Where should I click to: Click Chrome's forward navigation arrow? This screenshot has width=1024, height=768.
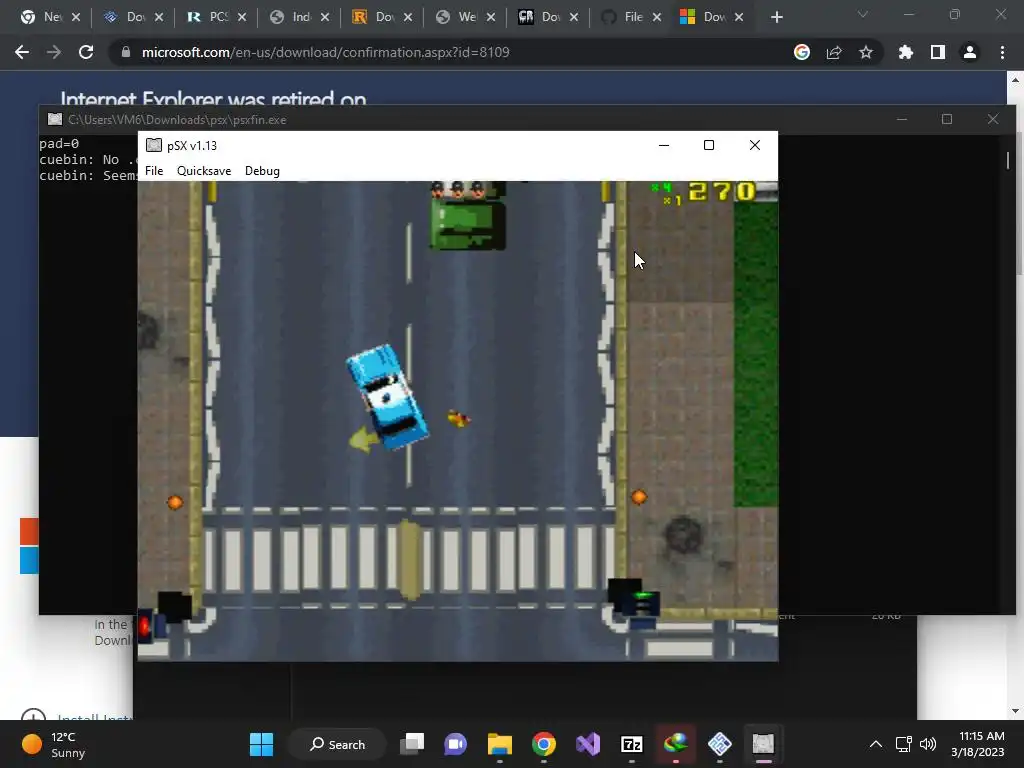54,52
